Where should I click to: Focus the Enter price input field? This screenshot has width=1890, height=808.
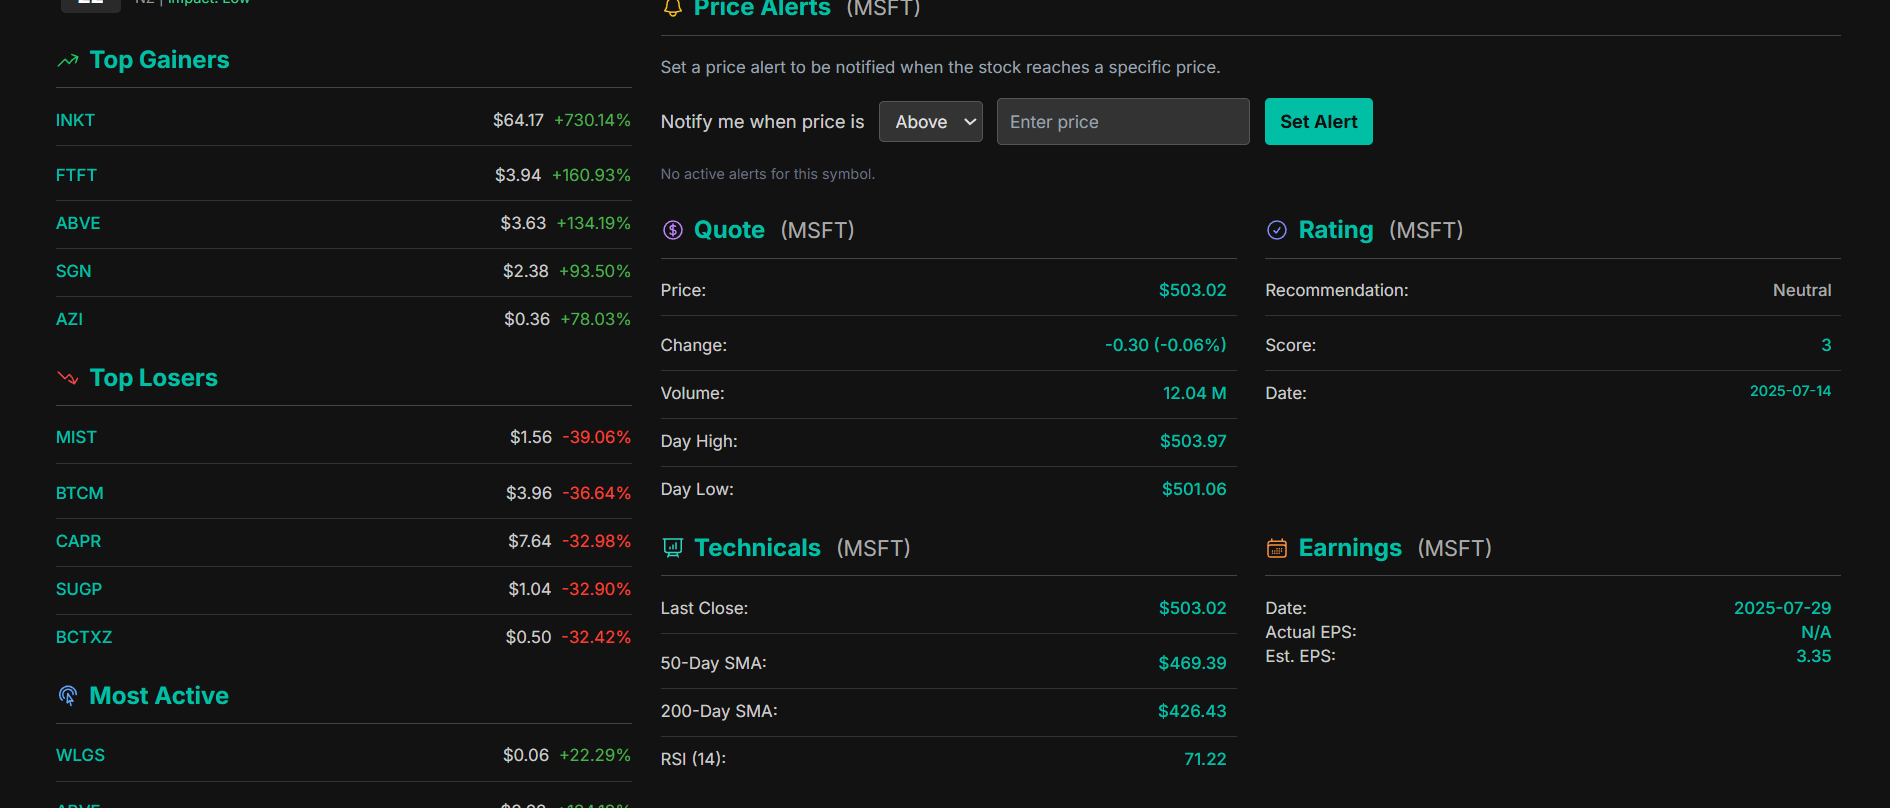click(x=1123, y=121)
